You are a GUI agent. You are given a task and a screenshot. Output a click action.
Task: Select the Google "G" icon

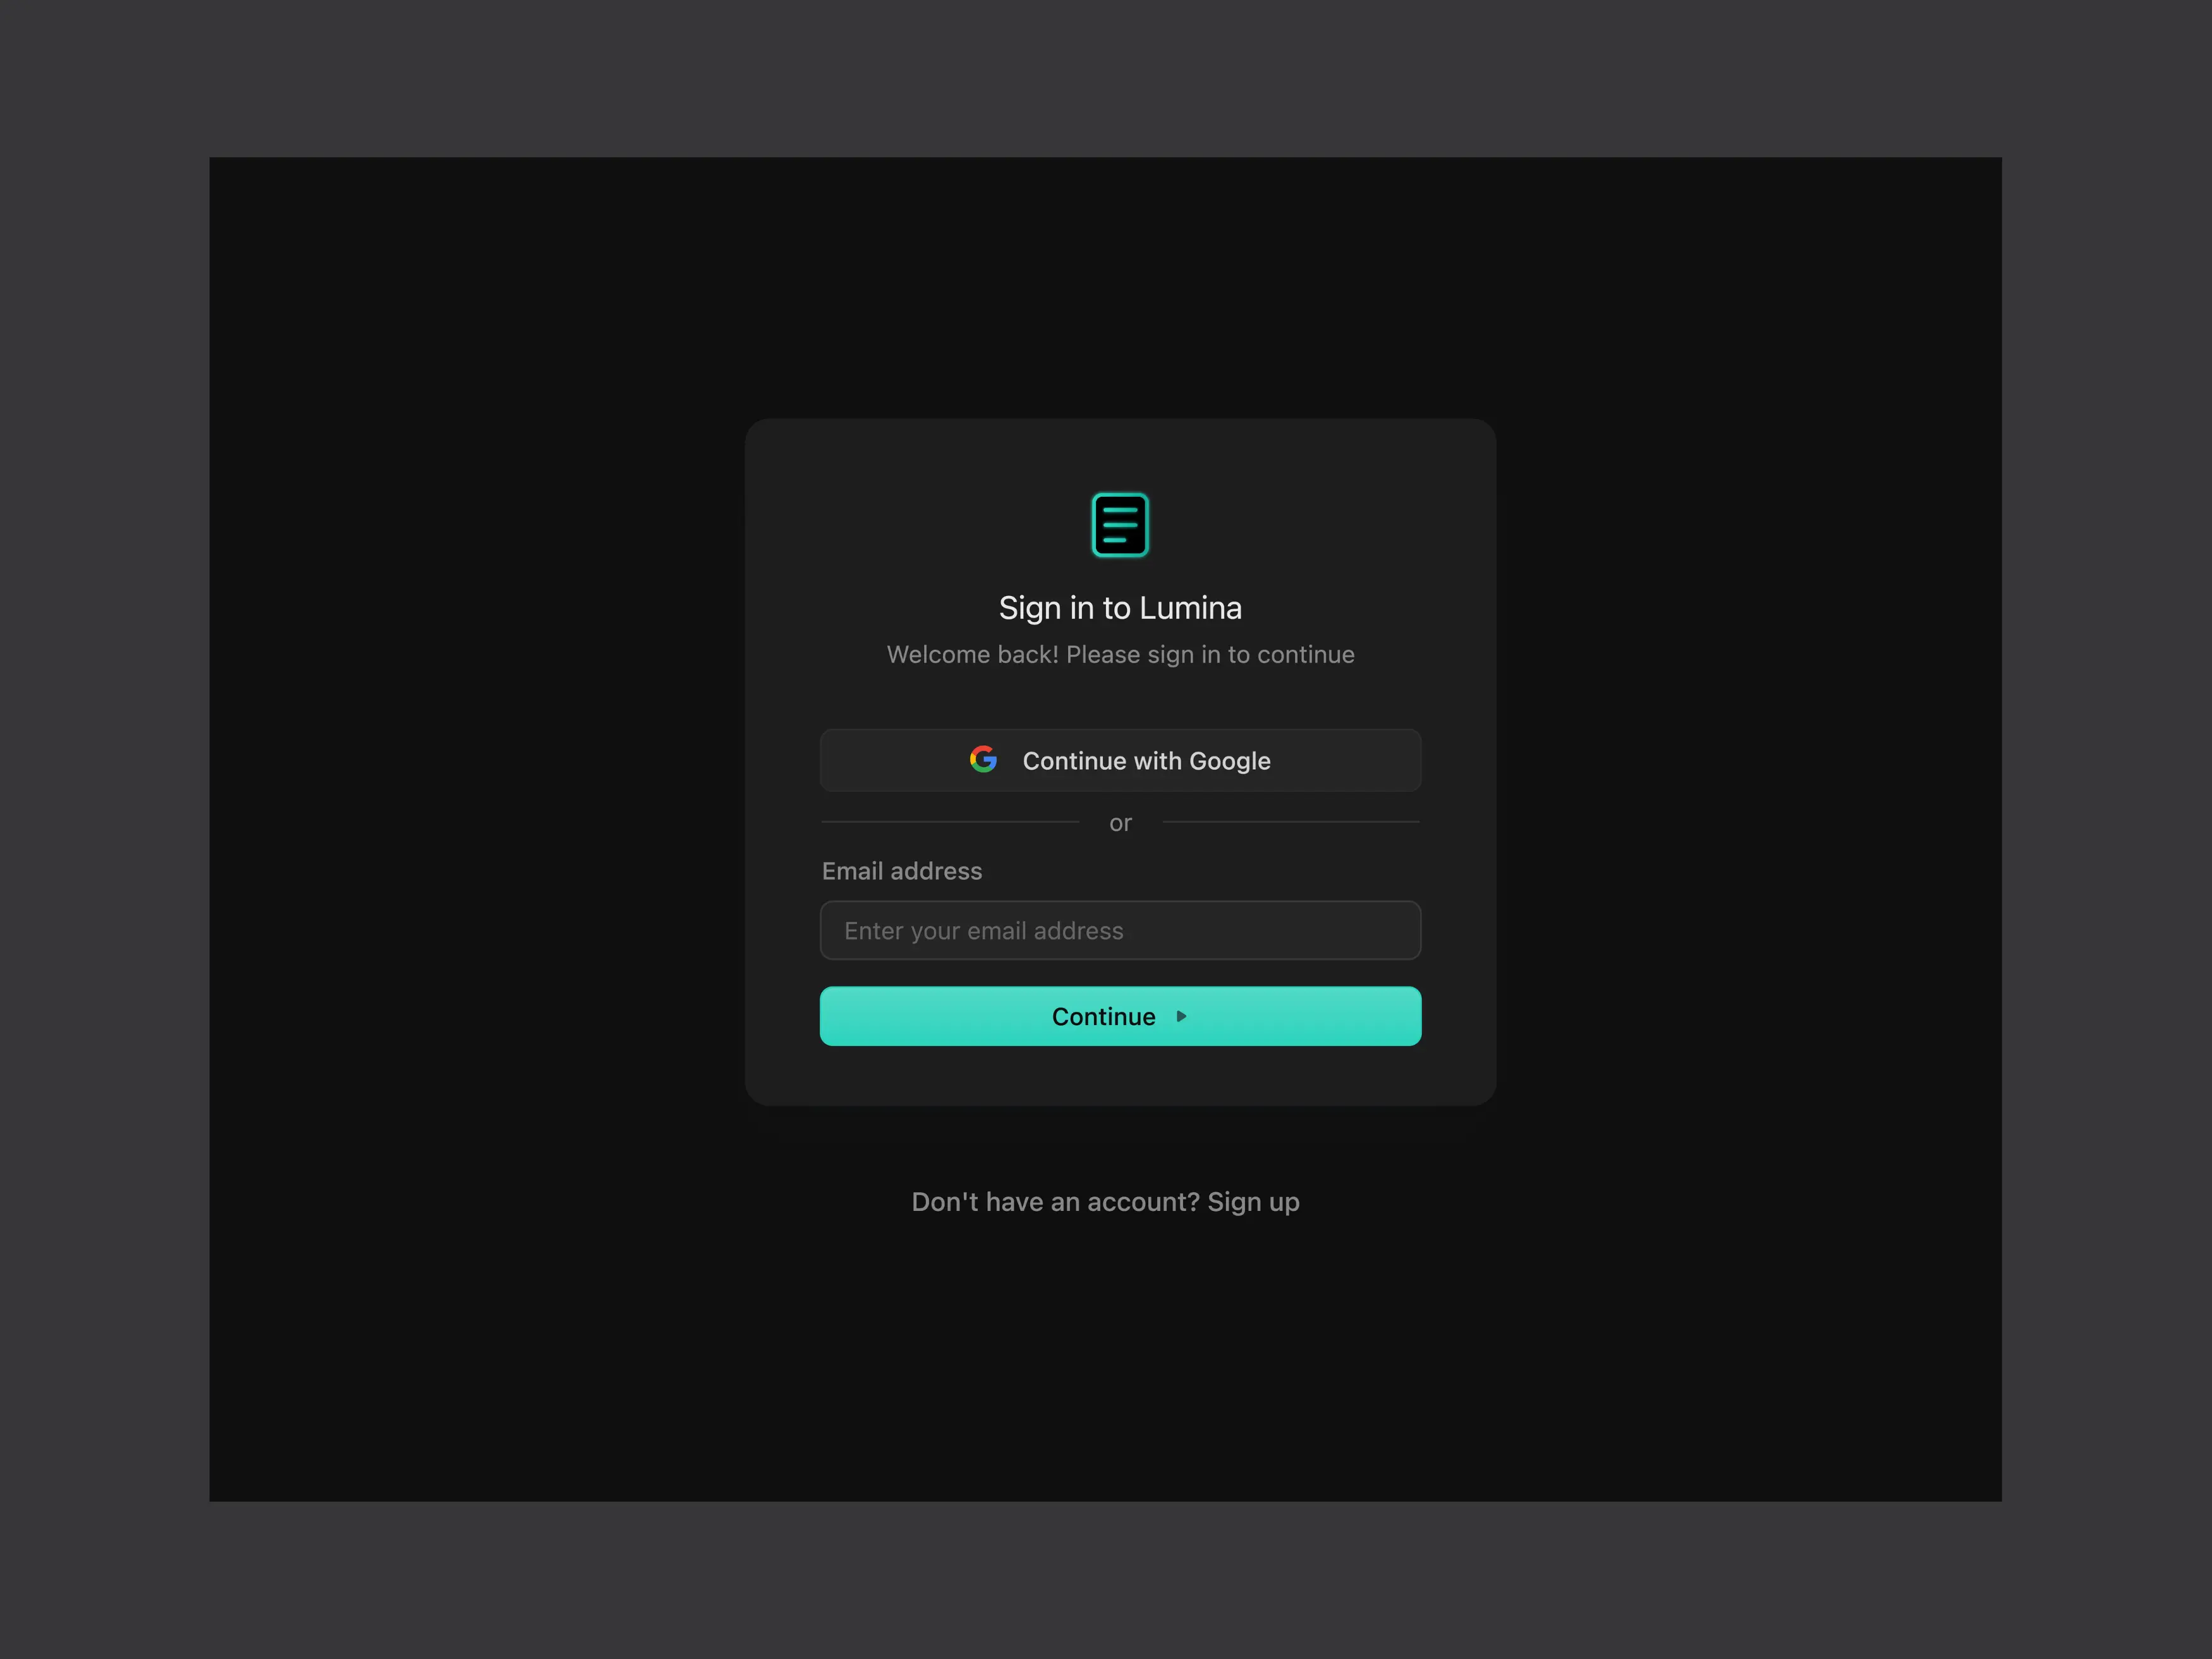click(x=984, y=760)
